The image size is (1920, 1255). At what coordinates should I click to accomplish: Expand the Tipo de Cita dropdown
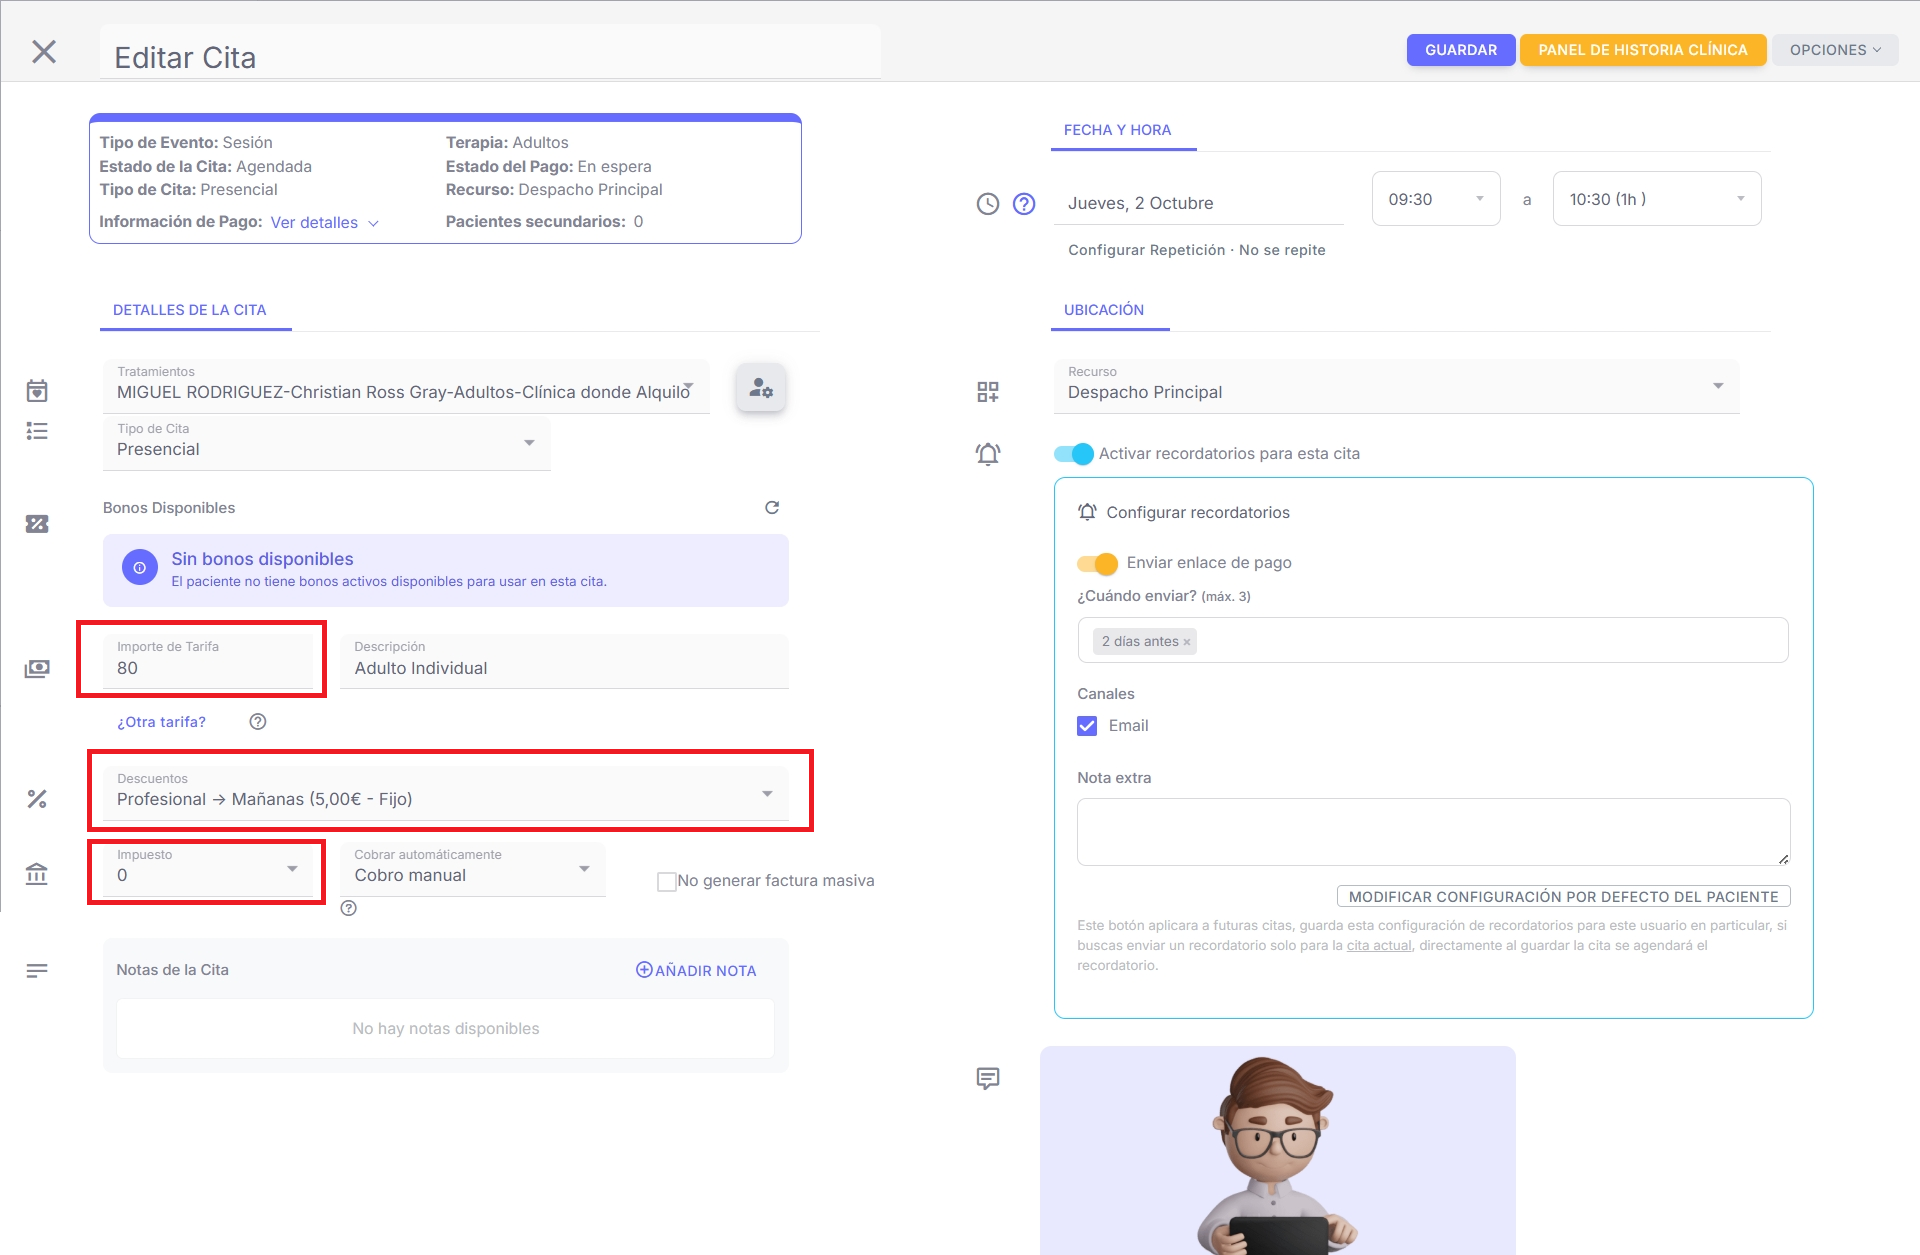click(x=529, y=442)
